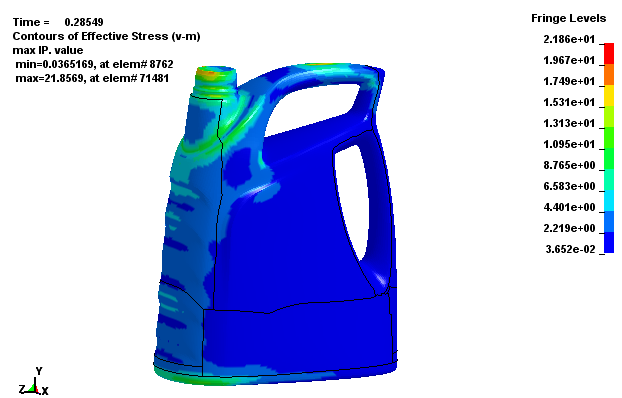The height and width of the screenshot is (398, 622).
Task: Click the Contours of Effective Stress title
Action: pos(106,37)
